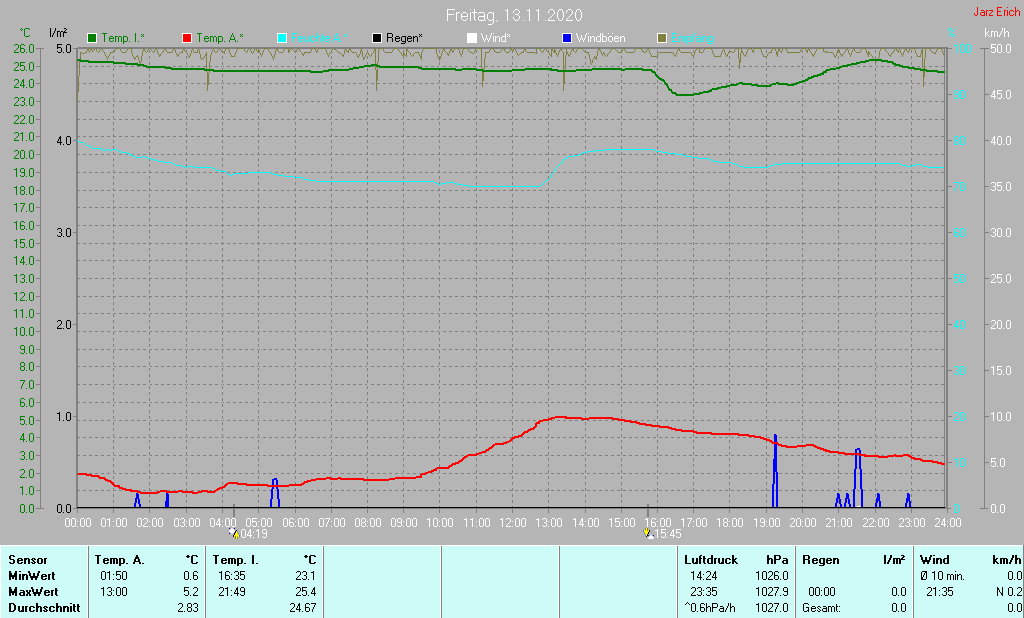The width and height of the screenshot is (1024, 618).
Task: Click the Temp. I. maximum value 25.4
Action: click(306, 592)
